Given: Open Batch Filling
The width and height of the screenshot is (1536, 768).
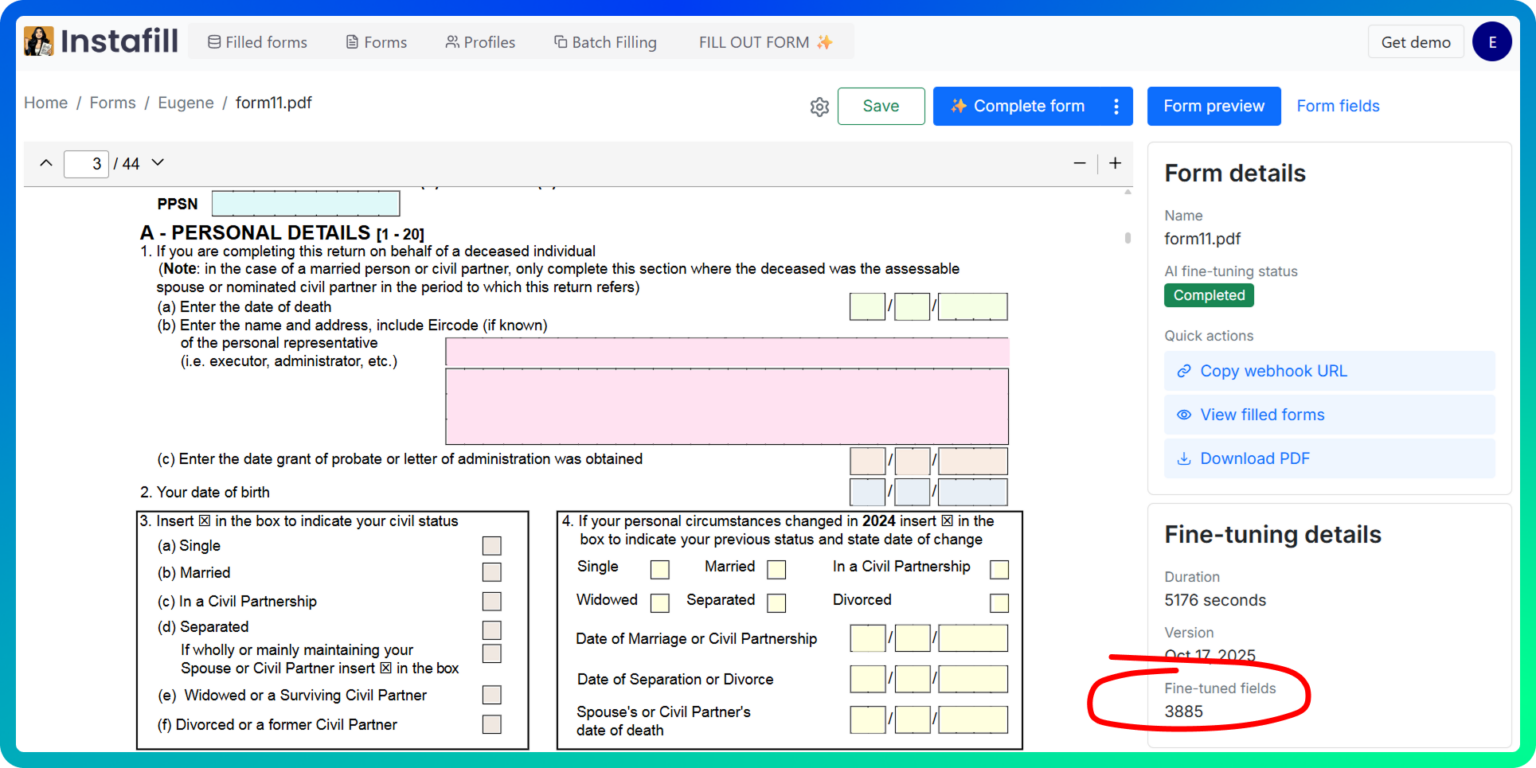Looking at the screenshot, I should [x=604, y=41].
